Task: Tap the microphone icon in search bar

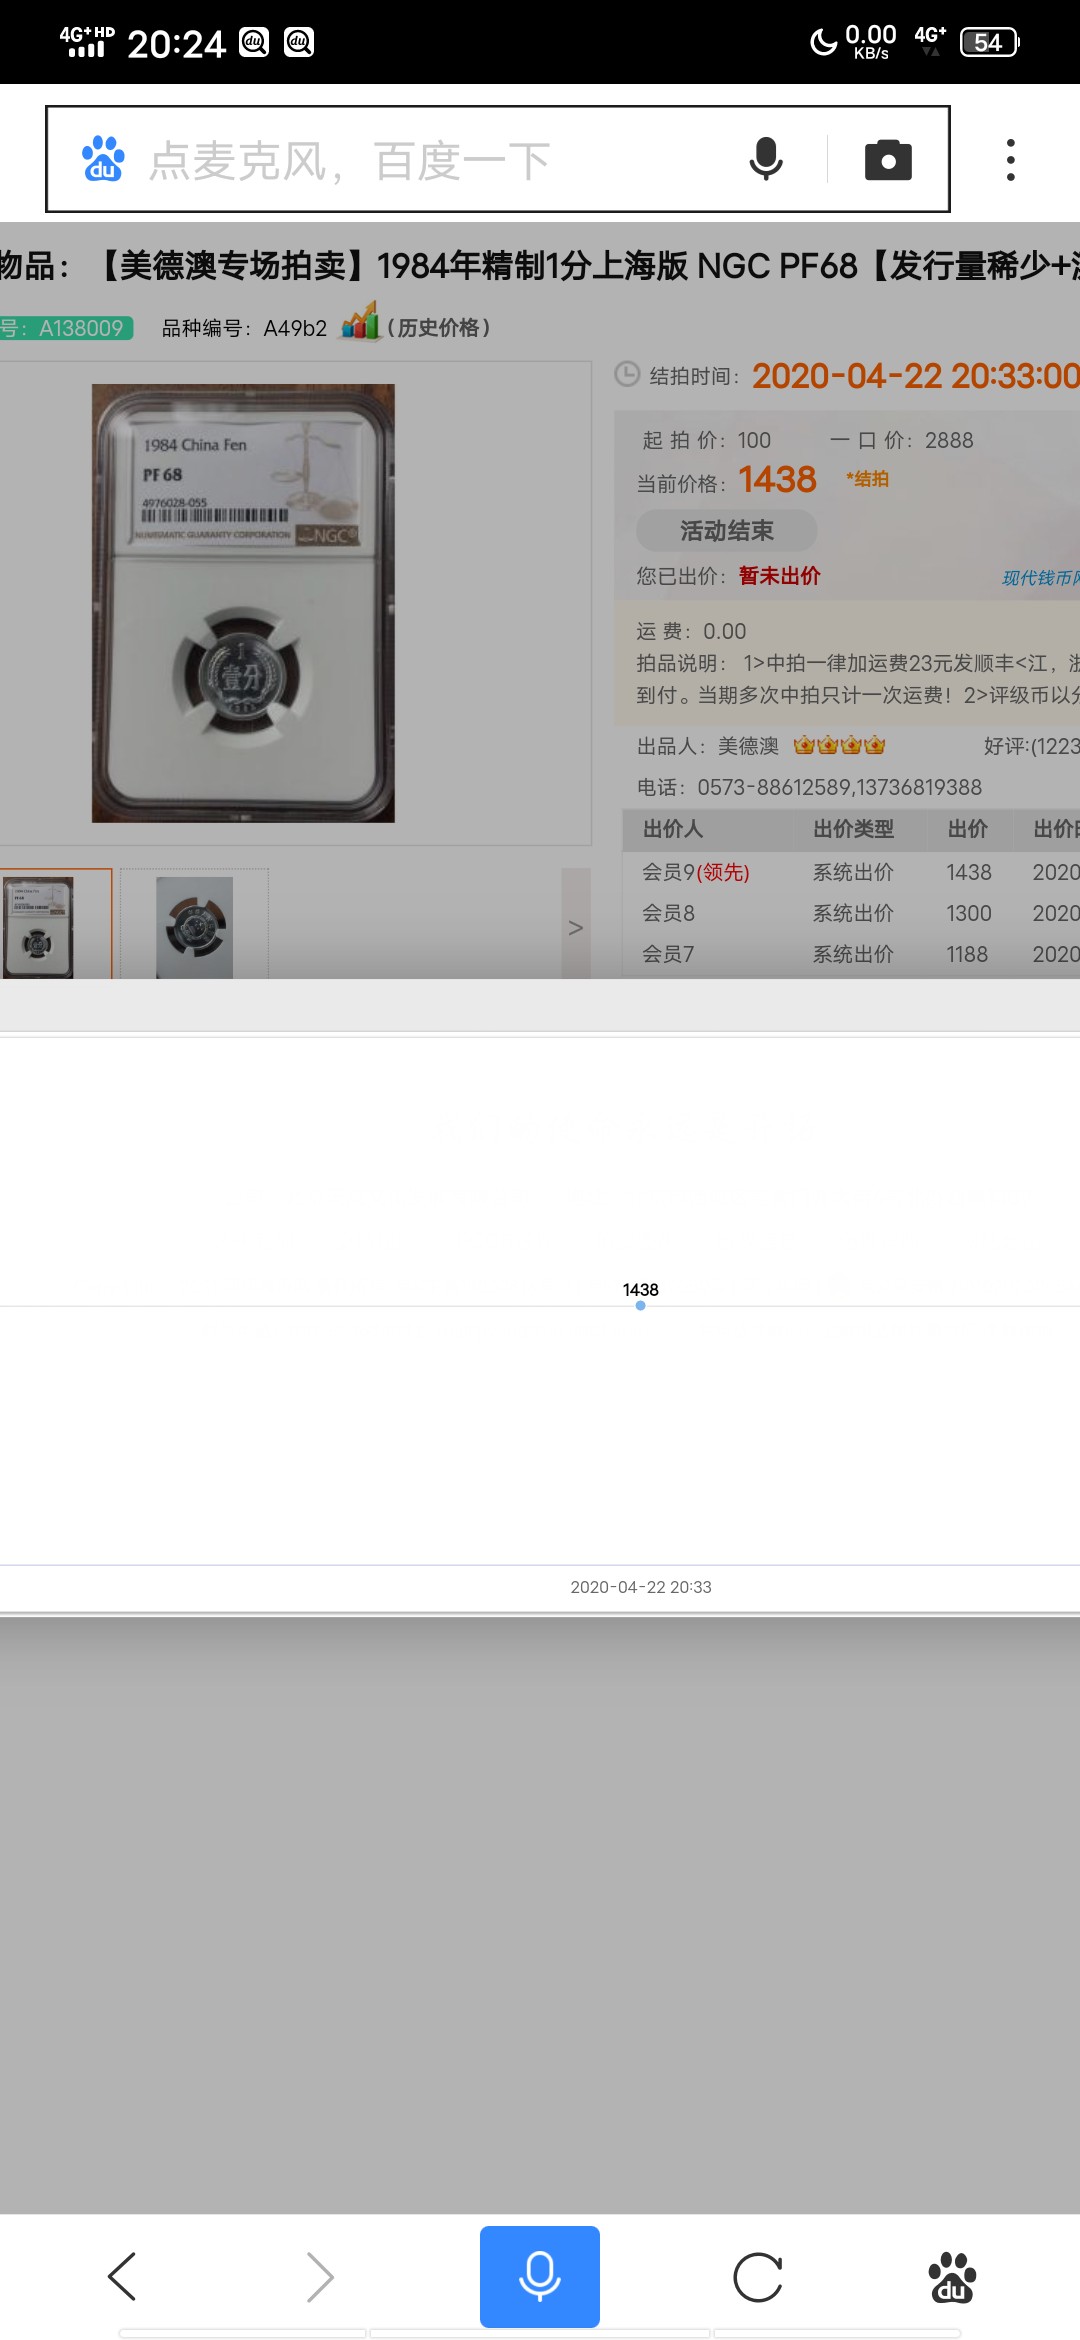Action: 766,160
